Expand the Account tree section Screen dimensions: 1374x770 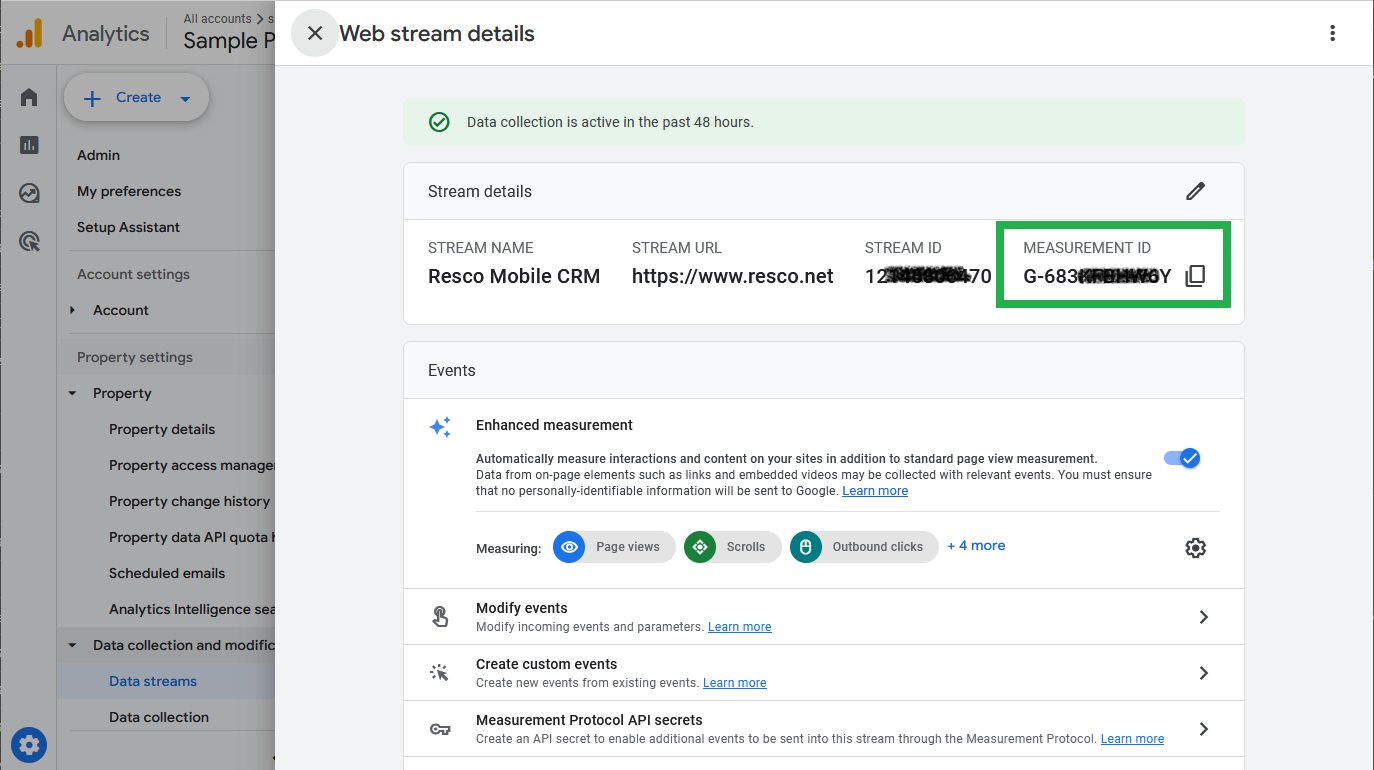pos(73,310)
